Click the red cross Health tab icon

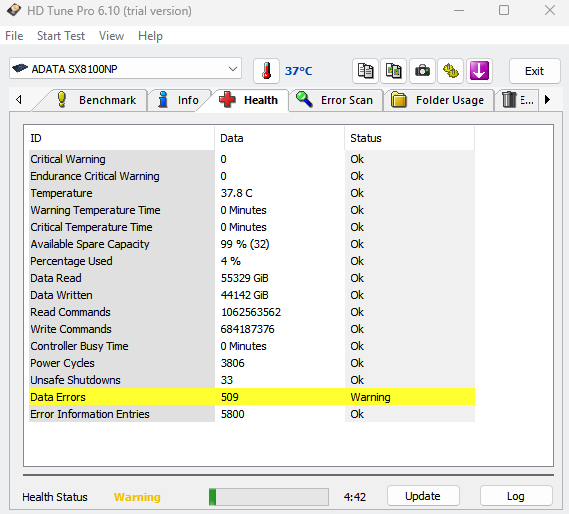point(227,99)
